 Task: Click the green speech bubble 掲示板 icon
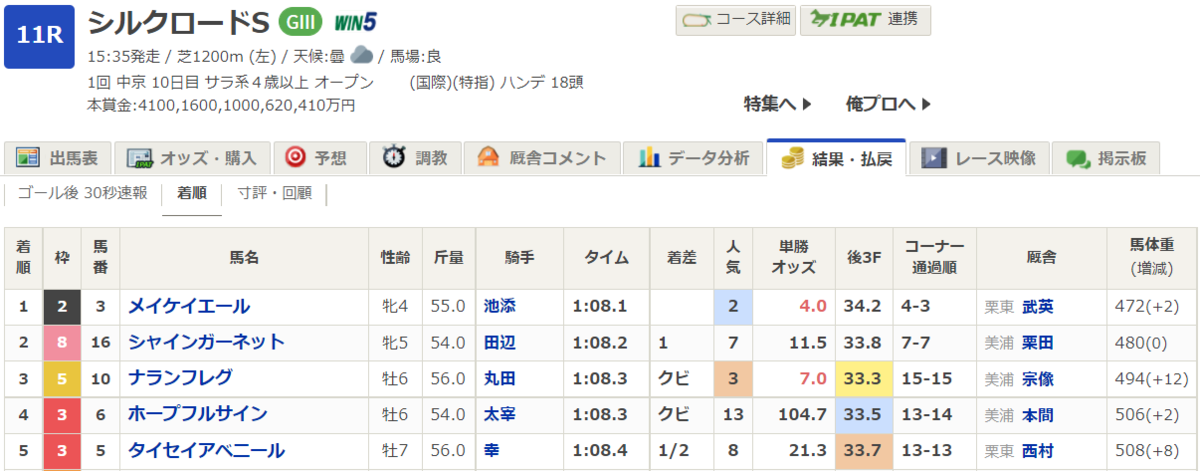[x=1077, y=158]
